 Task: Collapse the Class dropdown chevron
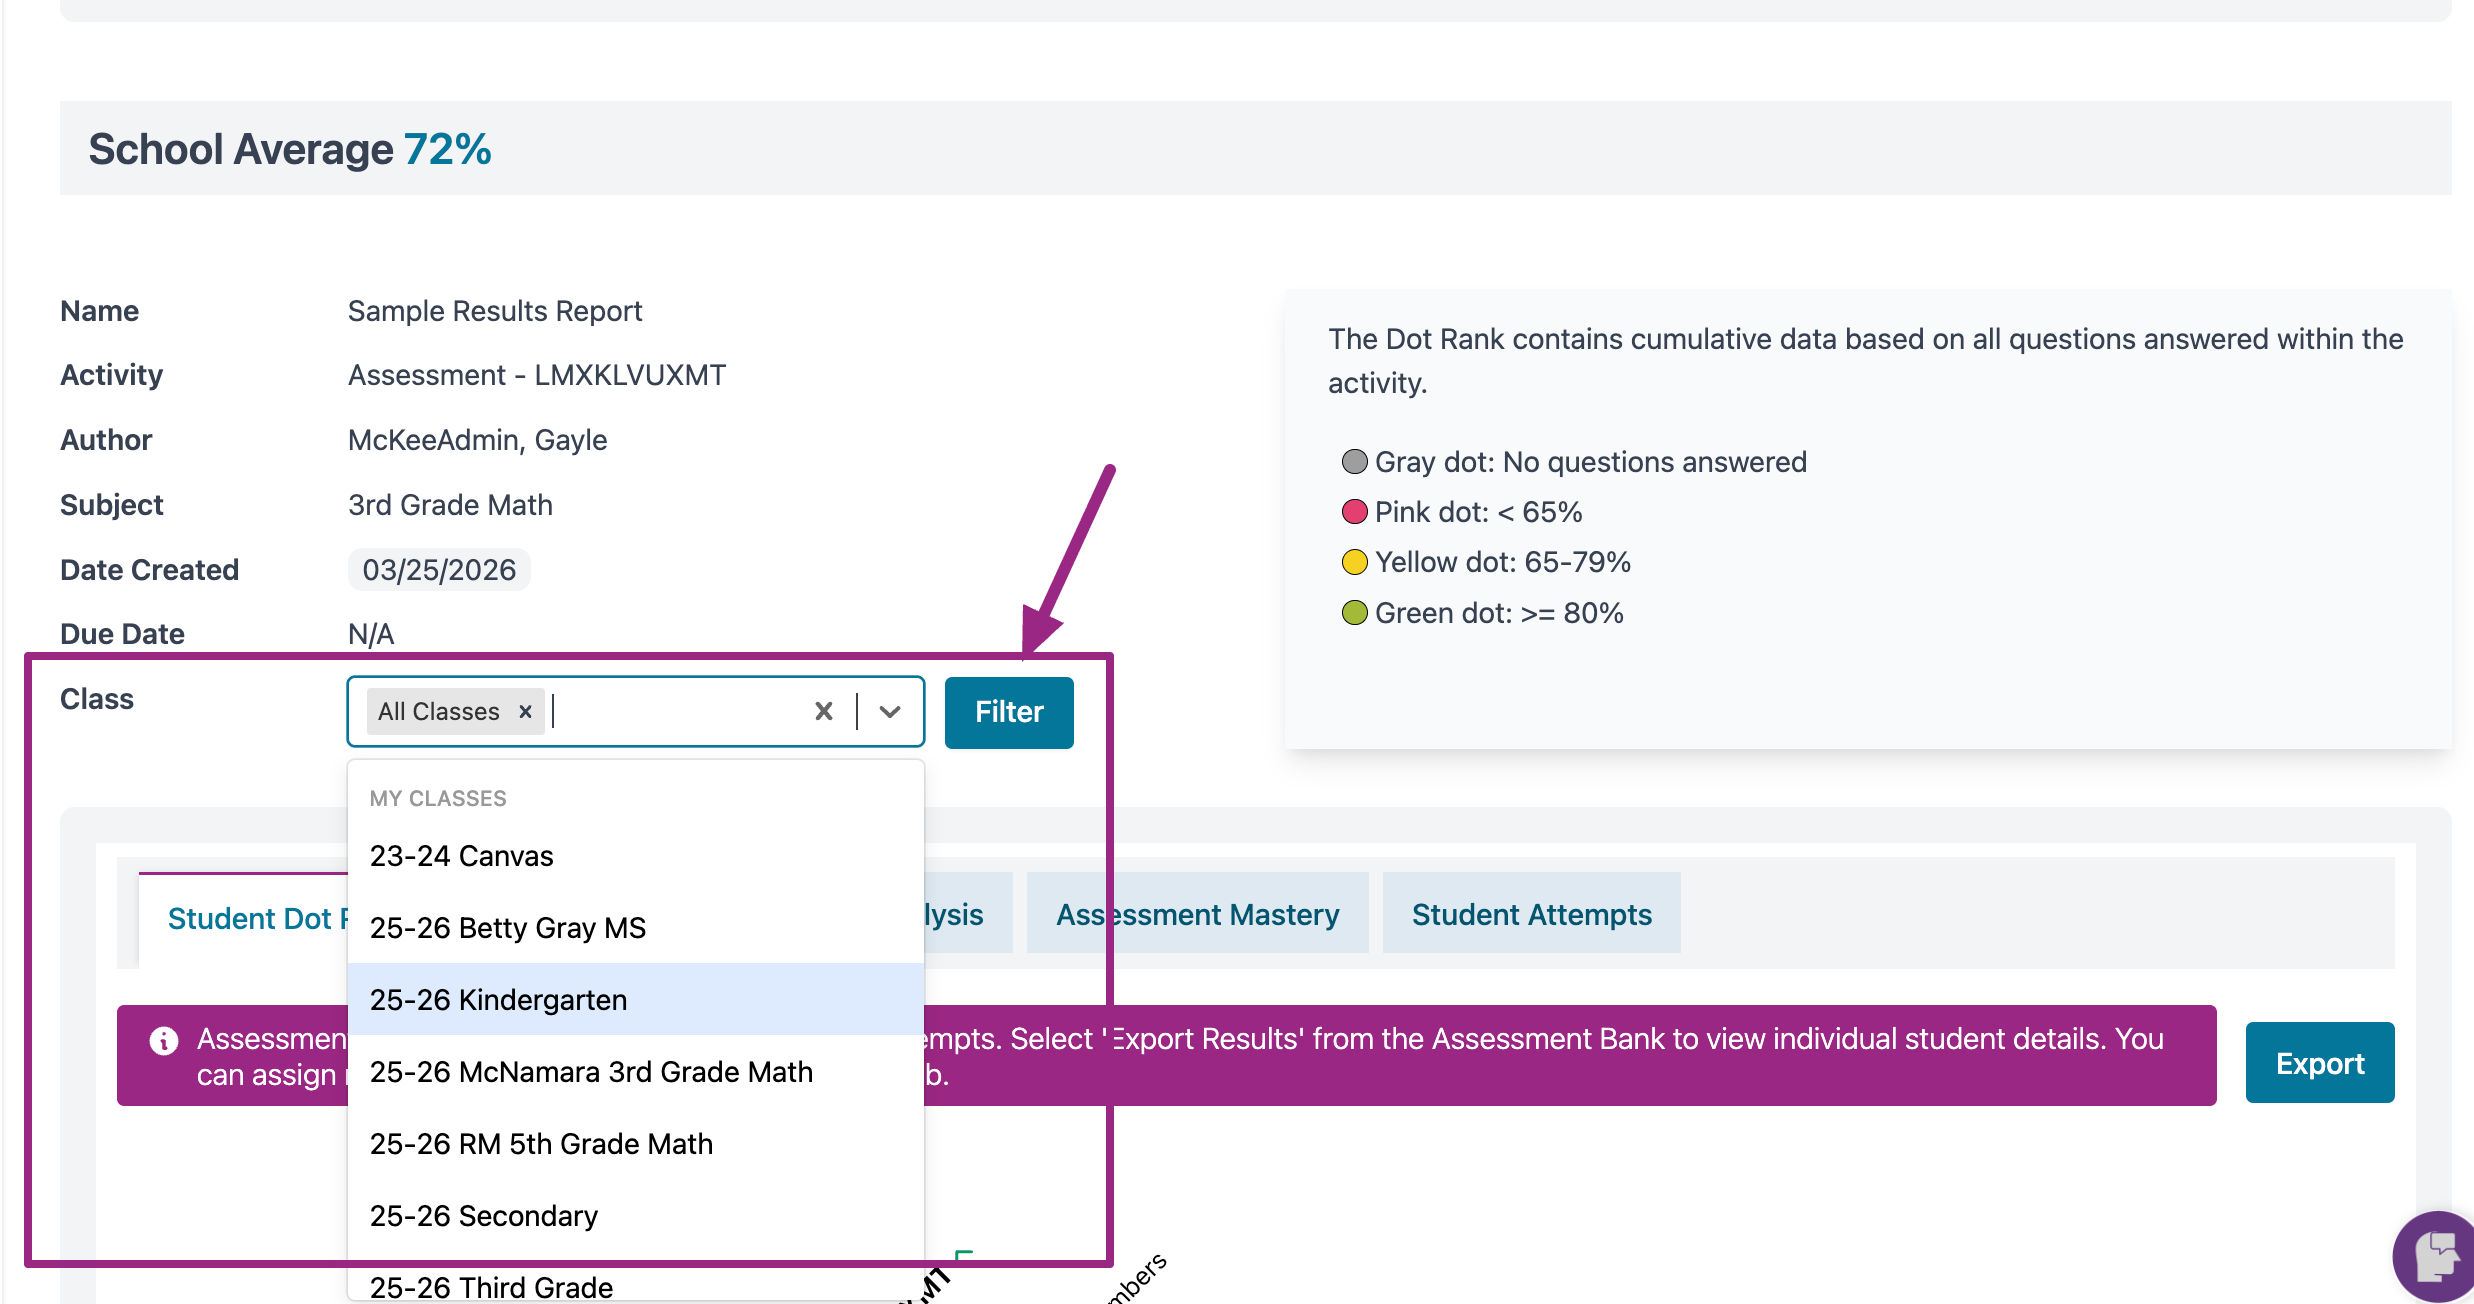(890, 711)
